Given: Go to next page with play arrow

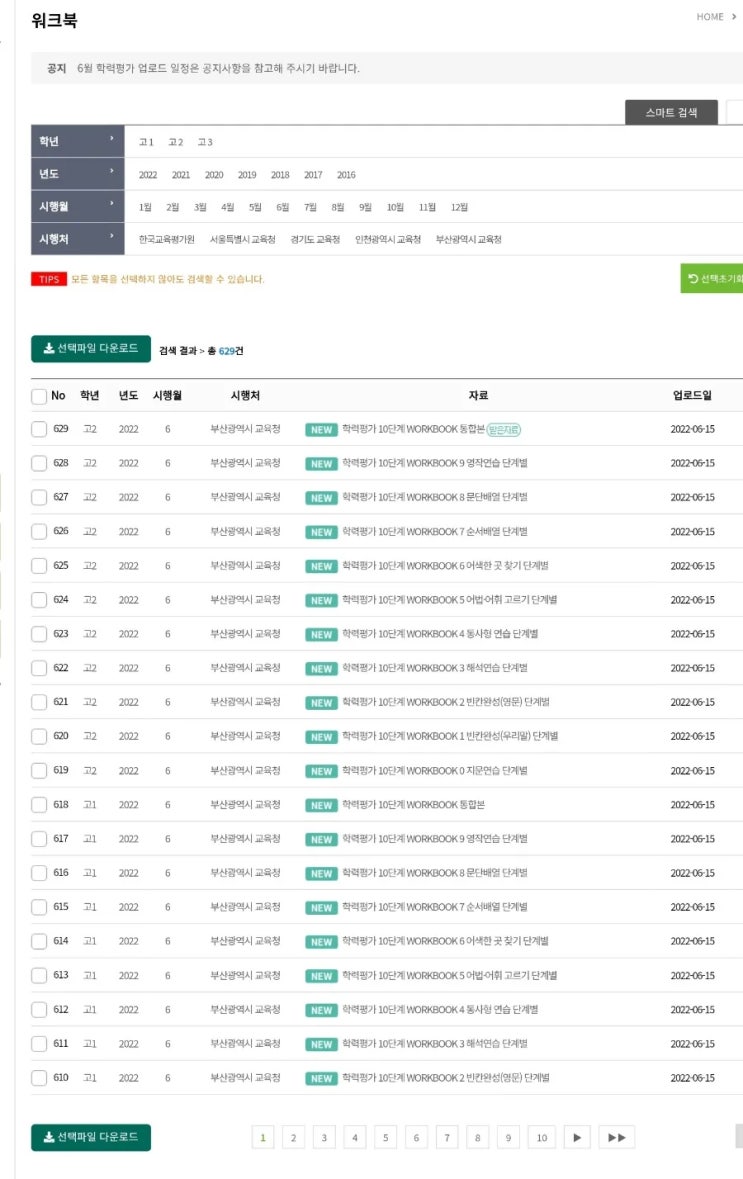Looking at the screenshot, I should click(577, 1138).
